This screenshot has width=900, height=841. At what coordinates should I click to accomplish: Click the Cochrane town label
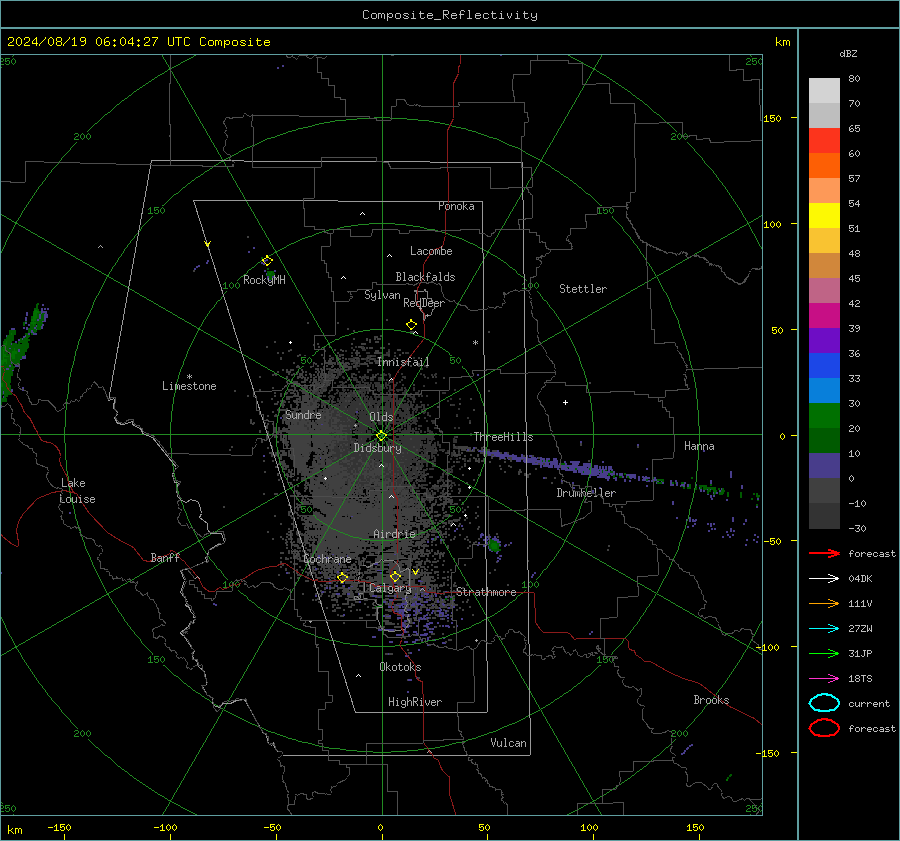click(327, 559)
